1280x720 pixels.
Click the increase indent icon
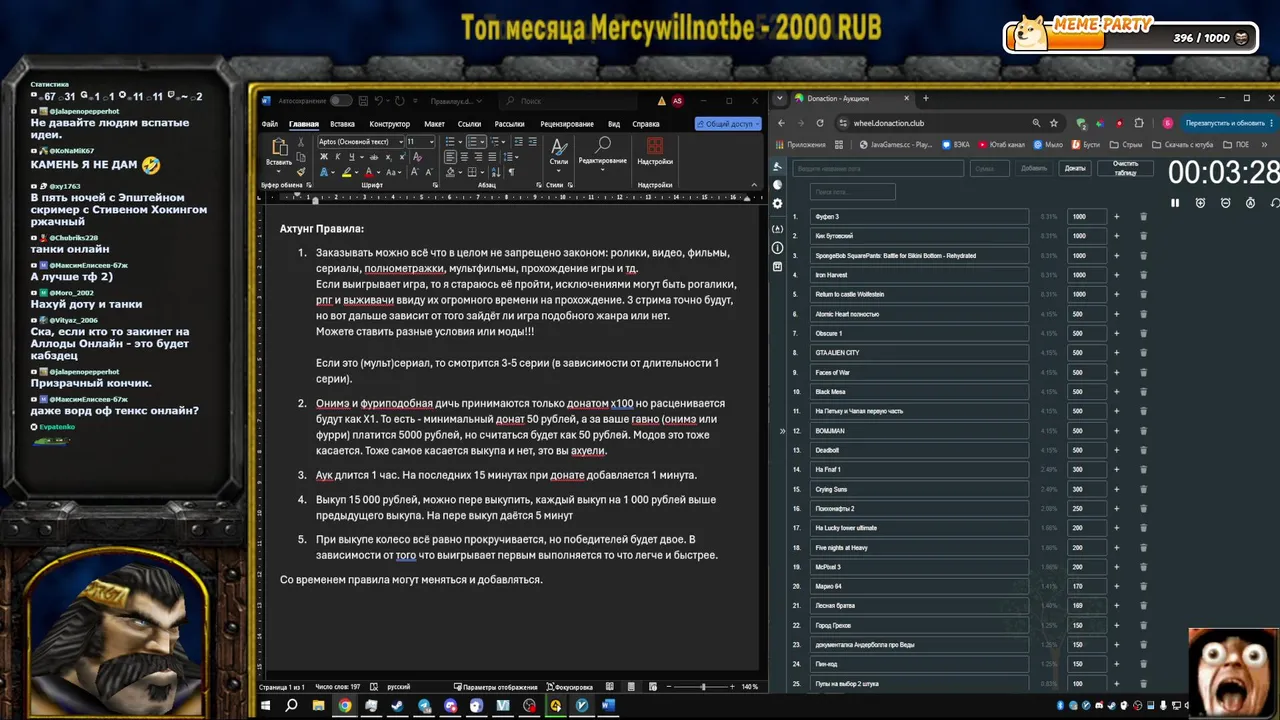[533, 142]
